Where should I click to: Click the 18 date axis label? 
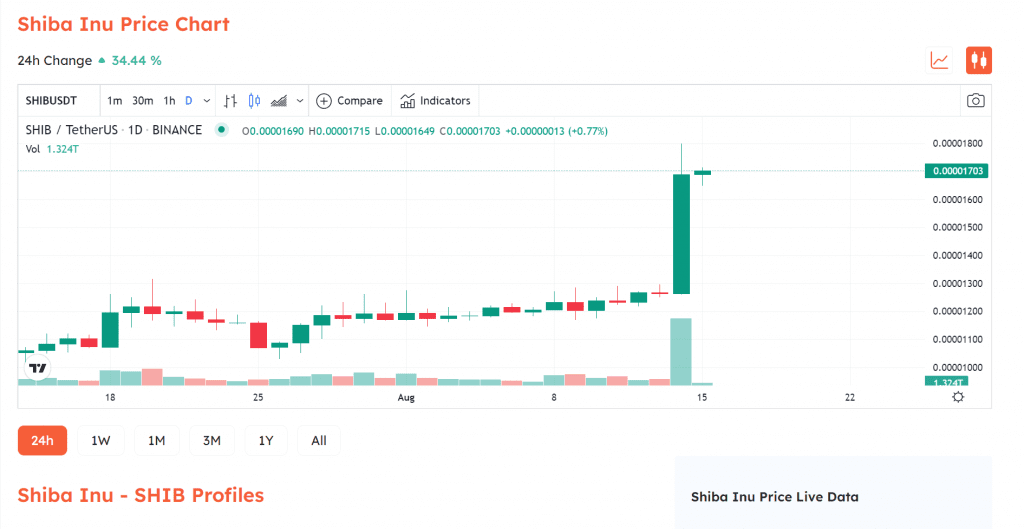(110, 397)
